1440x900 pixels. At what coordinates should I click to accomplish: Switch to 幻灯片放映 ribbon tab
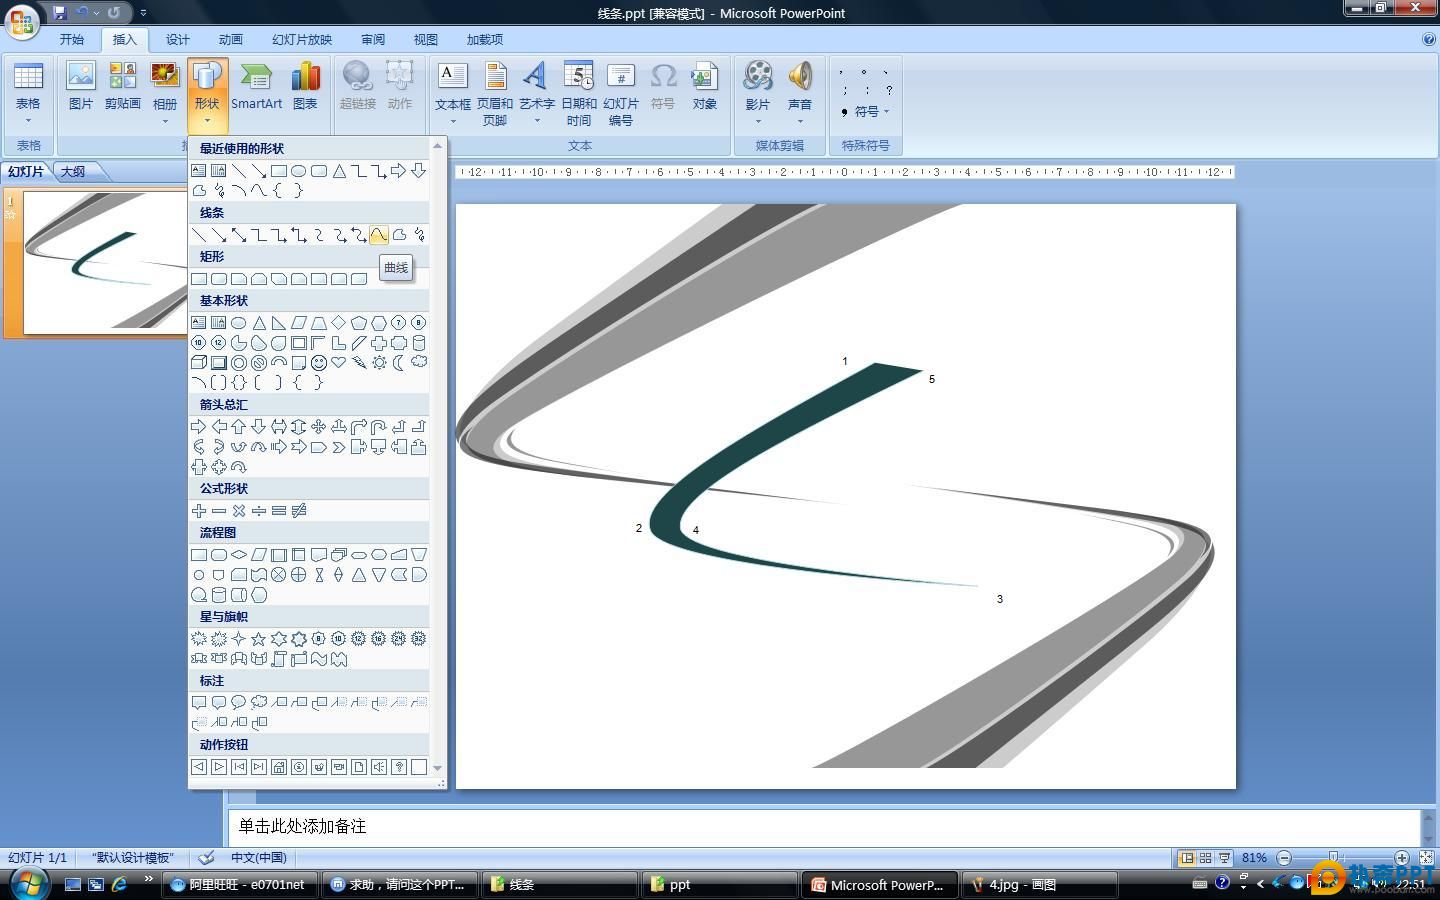302,39
